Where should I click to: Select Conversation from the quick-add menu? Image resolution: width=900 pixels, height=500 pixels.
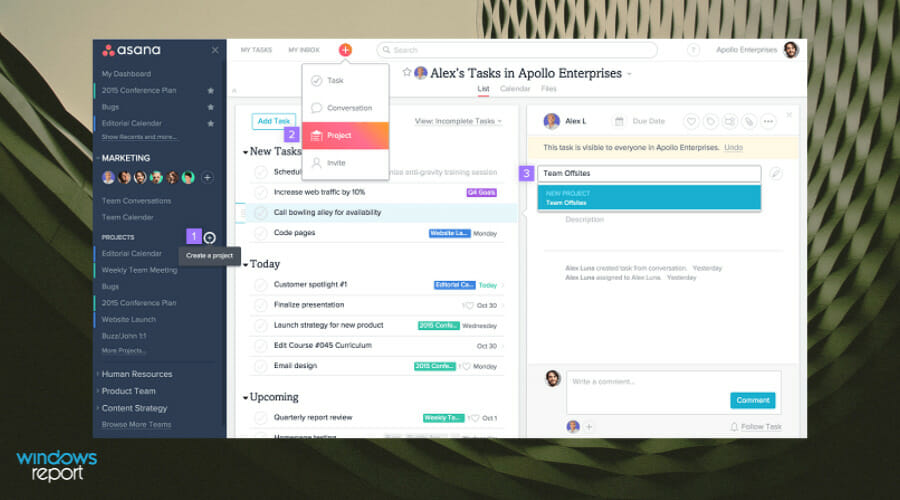click(x=345, y=108)
